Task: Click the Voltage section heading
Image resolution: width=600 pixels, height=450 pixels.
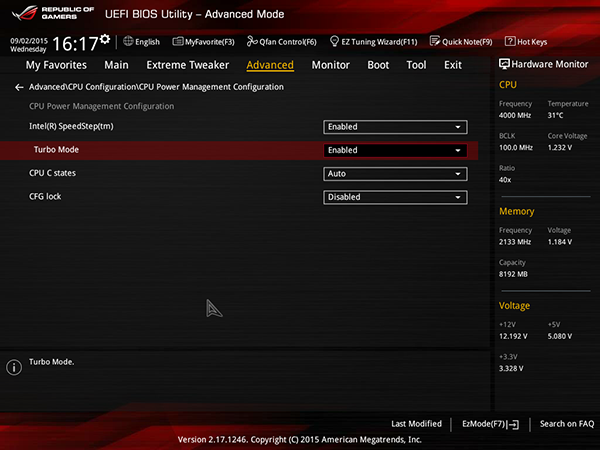Action: [514, 306]
